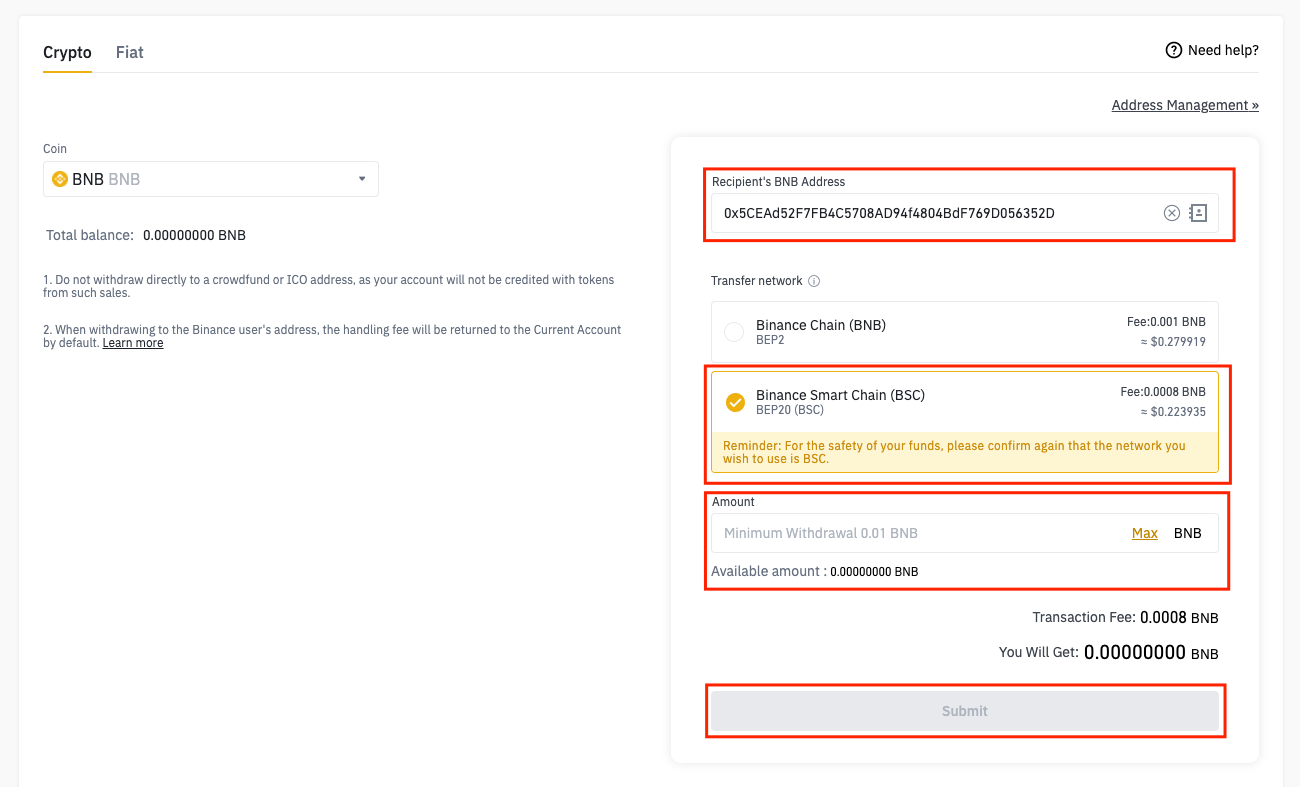Select the Binance Smart Chain (BSC) network option
Screen dimensions: 1300x787
pos(965,402)
